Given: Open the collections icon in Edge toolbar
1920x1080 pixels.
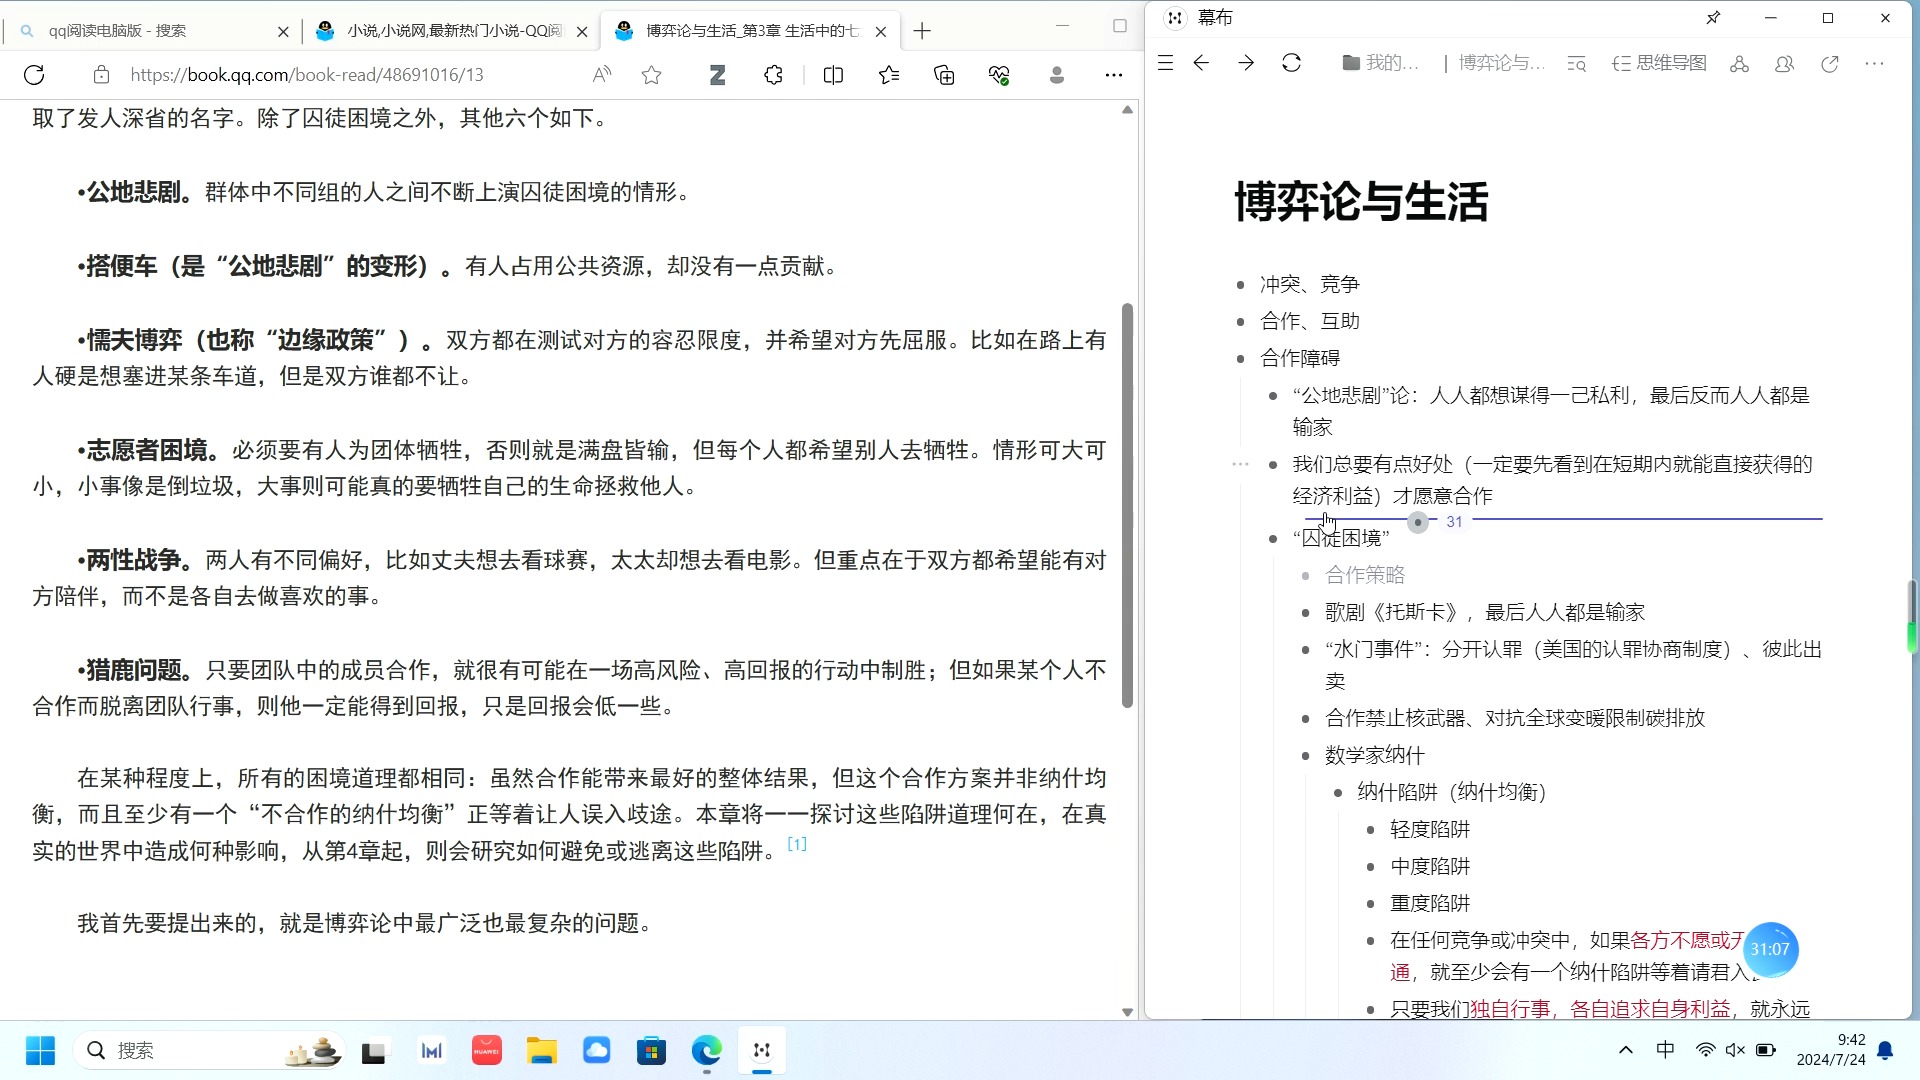Looking at the screenshot, I should pyautogui.click(x=944, y=75).
